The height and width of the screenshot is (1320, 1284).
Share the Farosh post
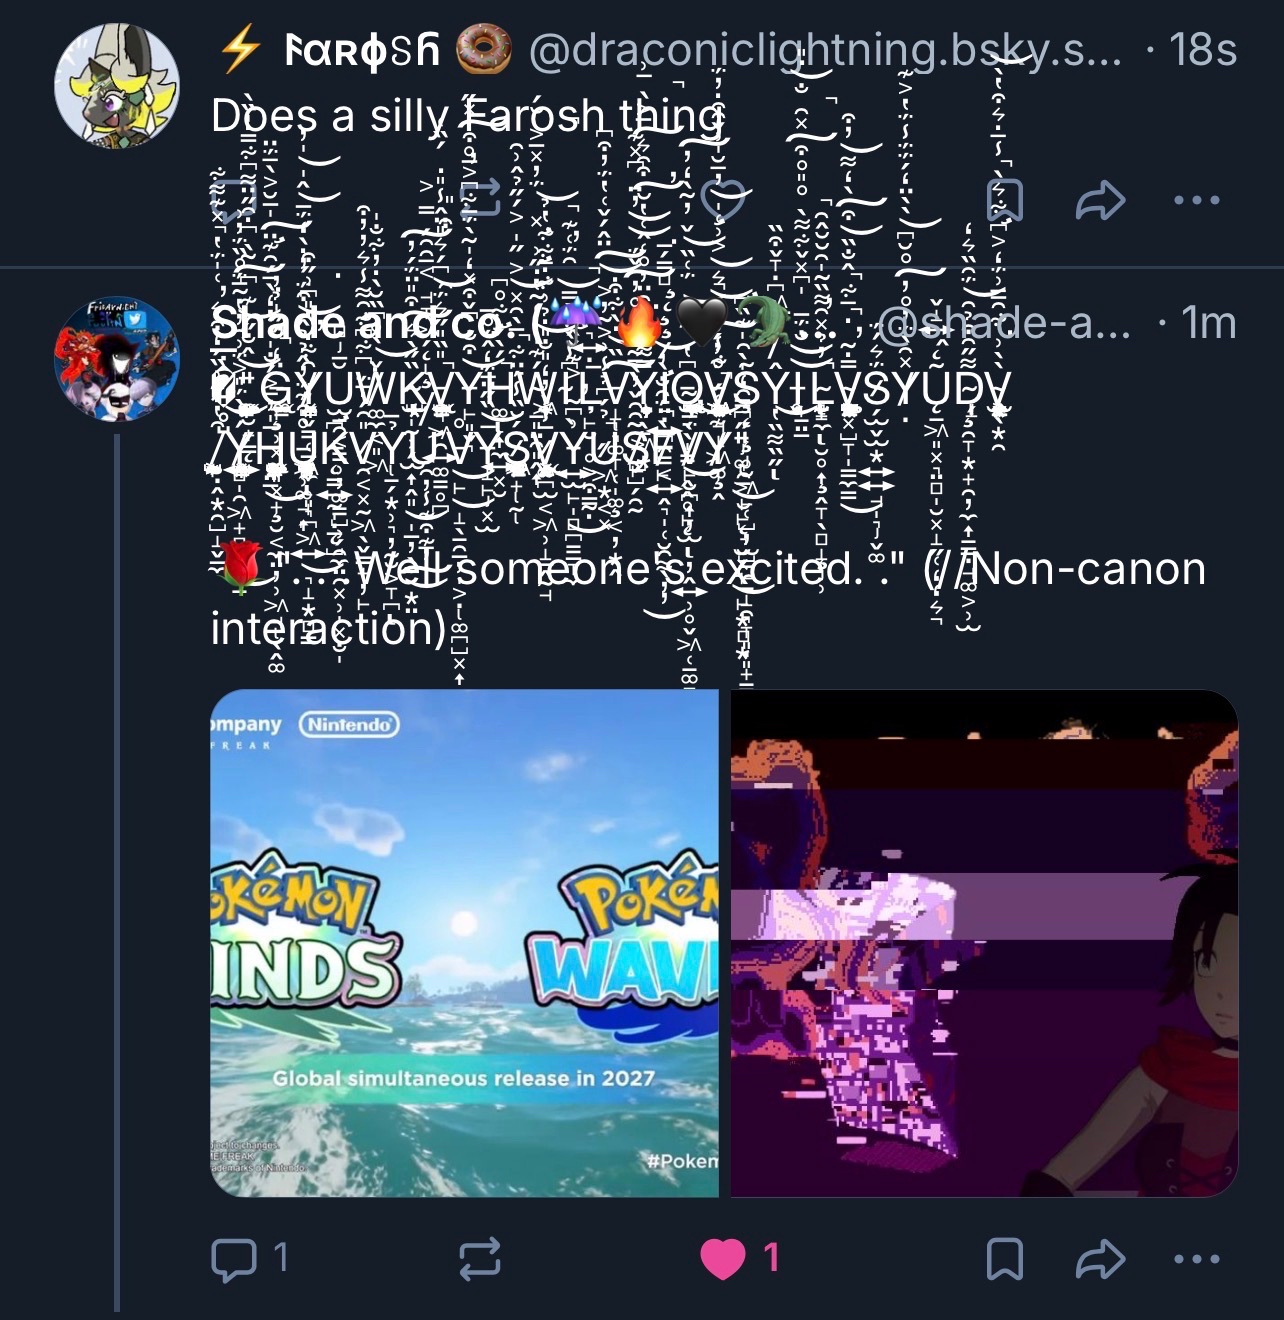pyautogui.click(x=1101, y=200)
